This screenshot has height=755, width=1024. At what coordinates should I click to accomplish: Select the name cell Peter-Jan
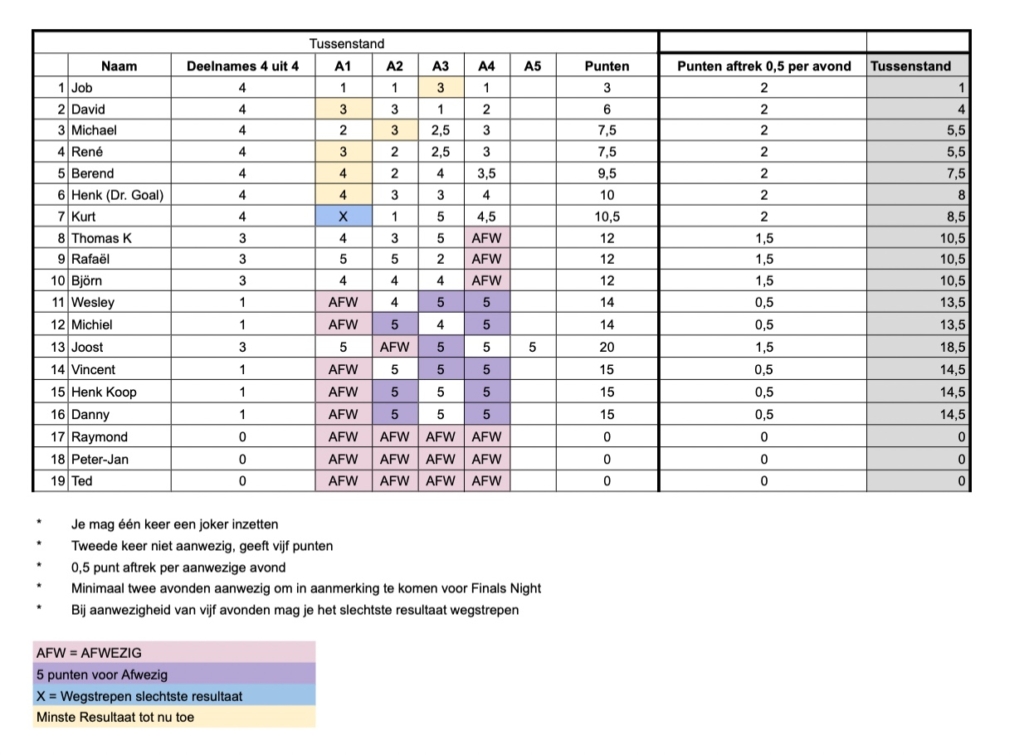(x=119, y=459)
